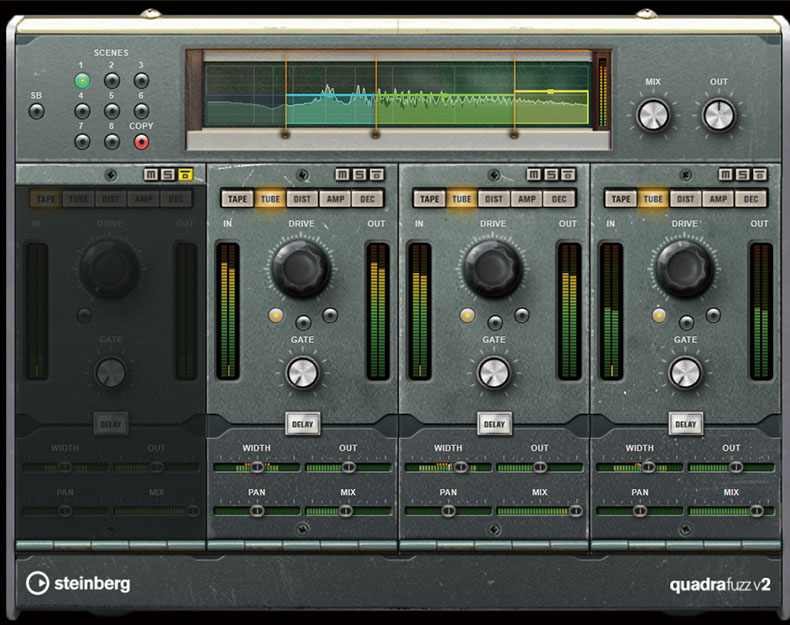Toggle the SB single band button
This screenshot has width=790, height=625.
tap(36, 111)
